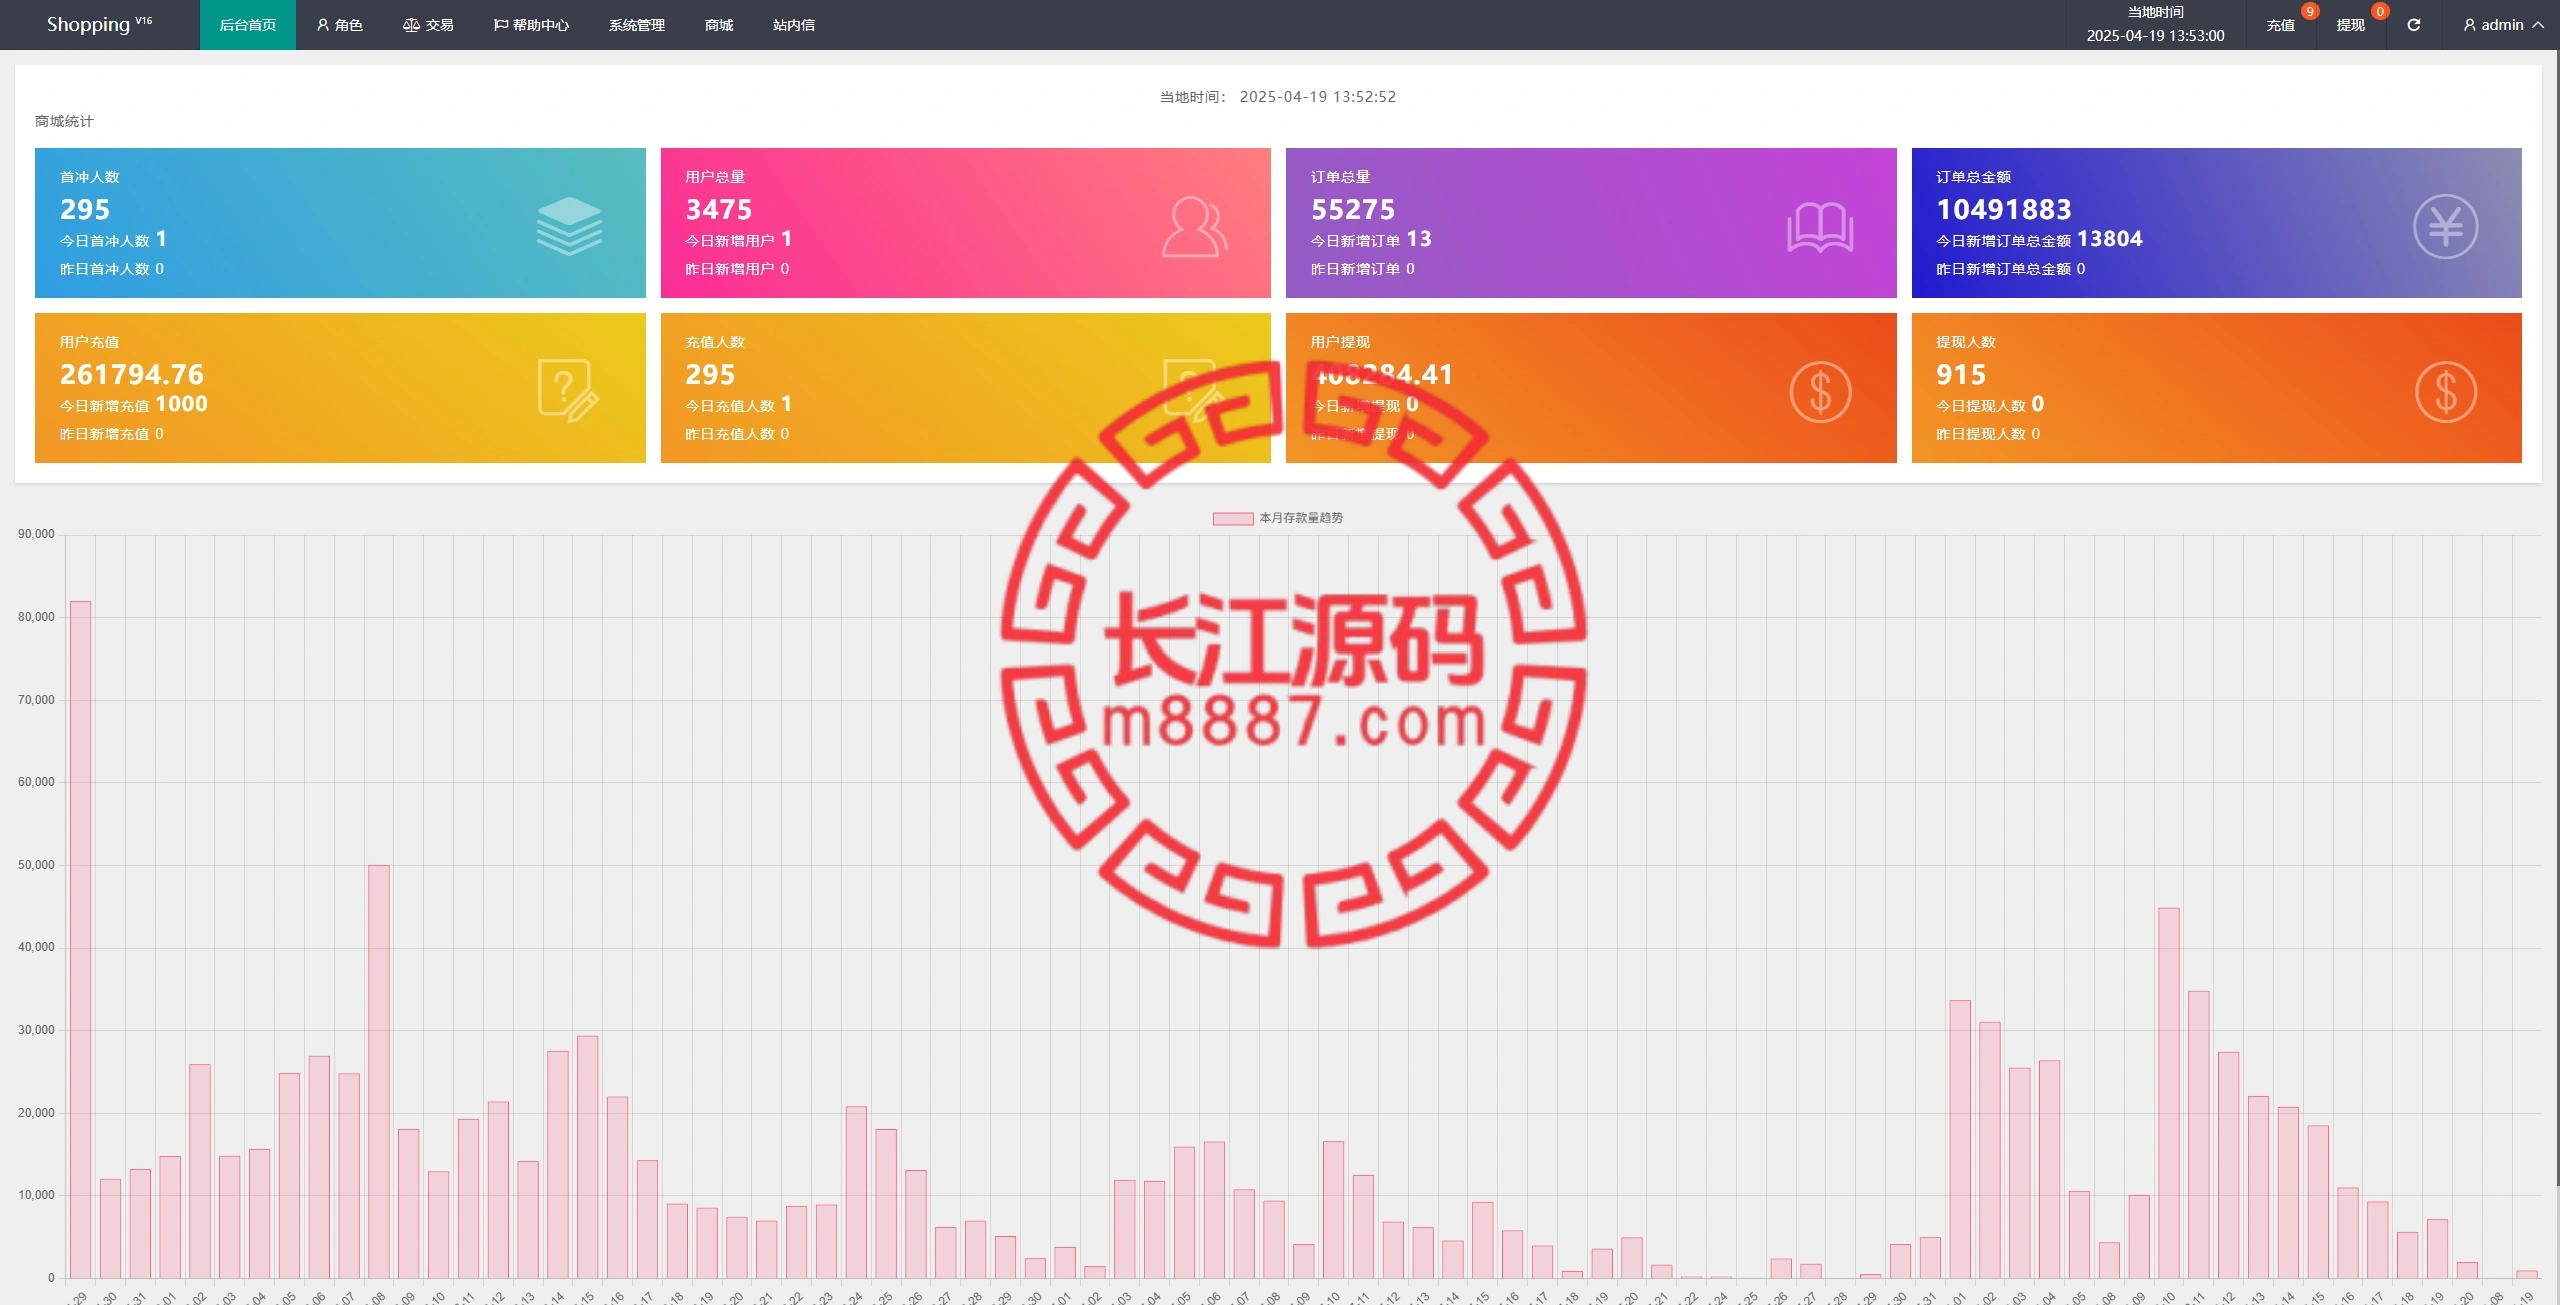Click the refresh icon in top bar
The width and height of the screenshot is (2560, 1305).
2413,25
